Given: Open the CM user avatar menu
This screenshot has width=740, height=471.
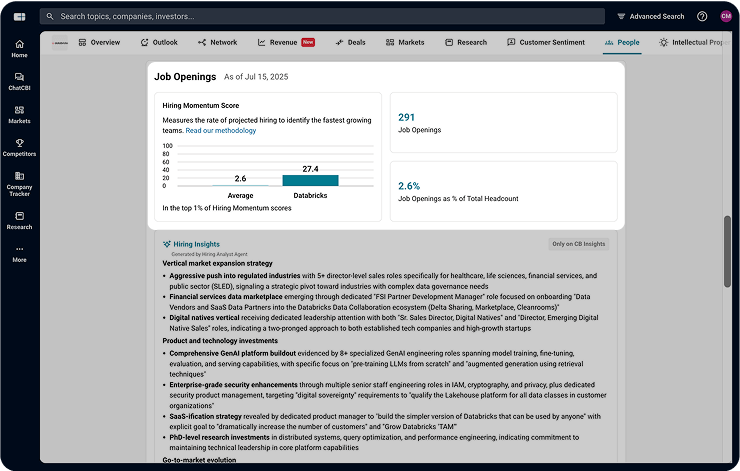Looking at the screenshot, I should pos(725,16).
